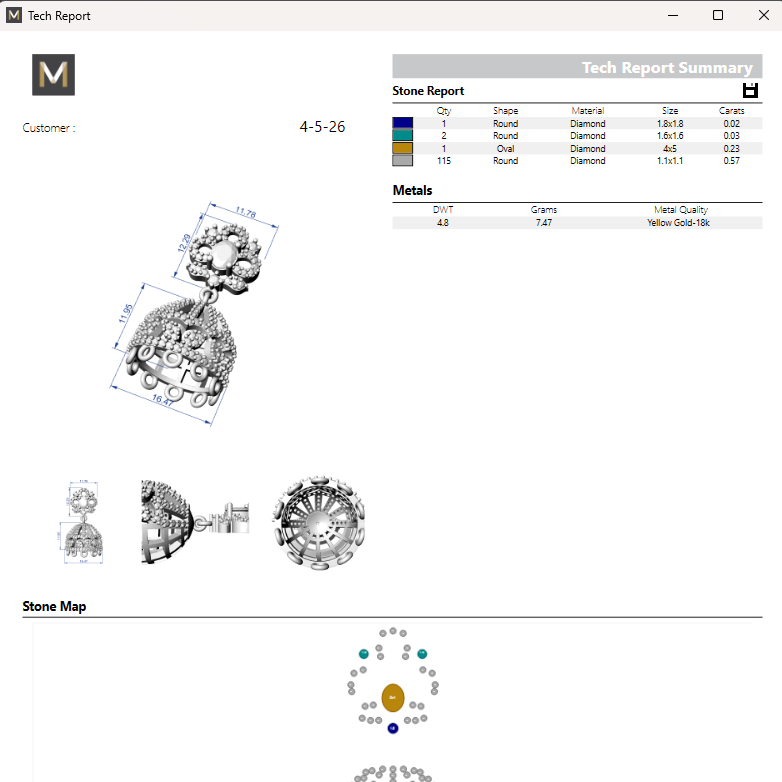The width and height of the screenshot is (782, 782).
Task: Click the main earring render with dimensions
Action: (x=194, y=313)
